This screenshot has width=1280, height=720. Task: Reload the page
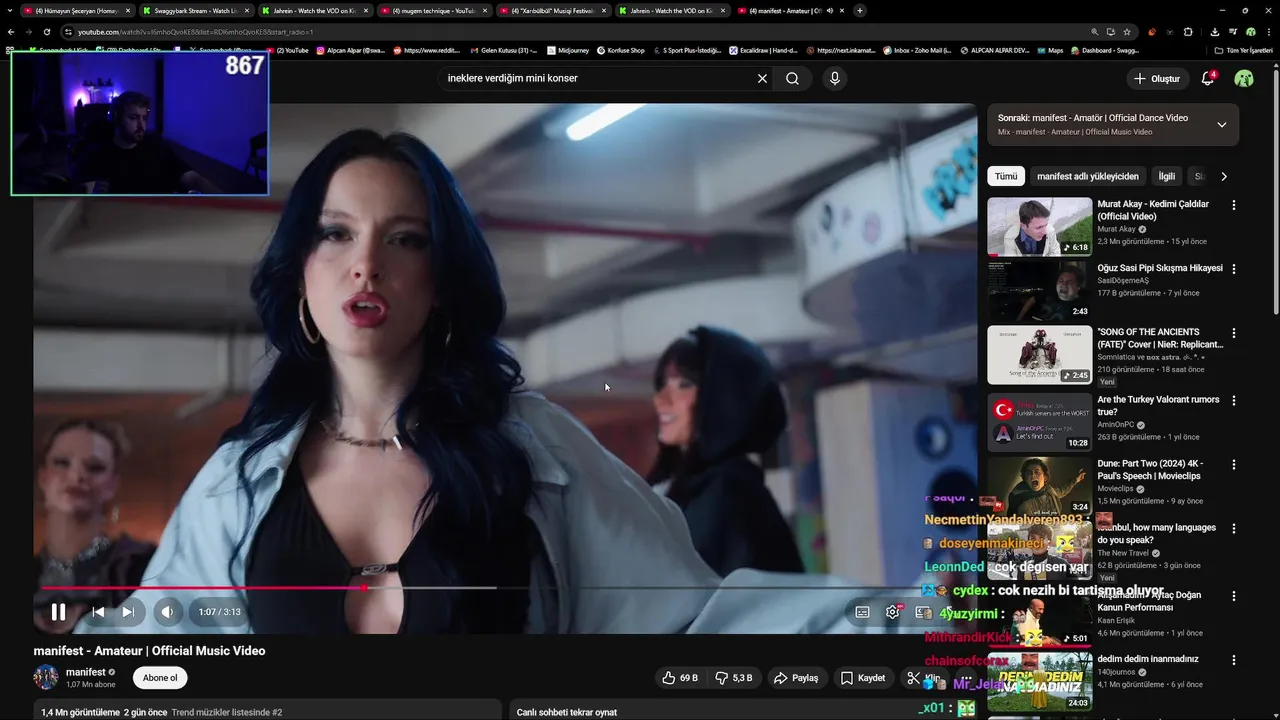(46, 32)
